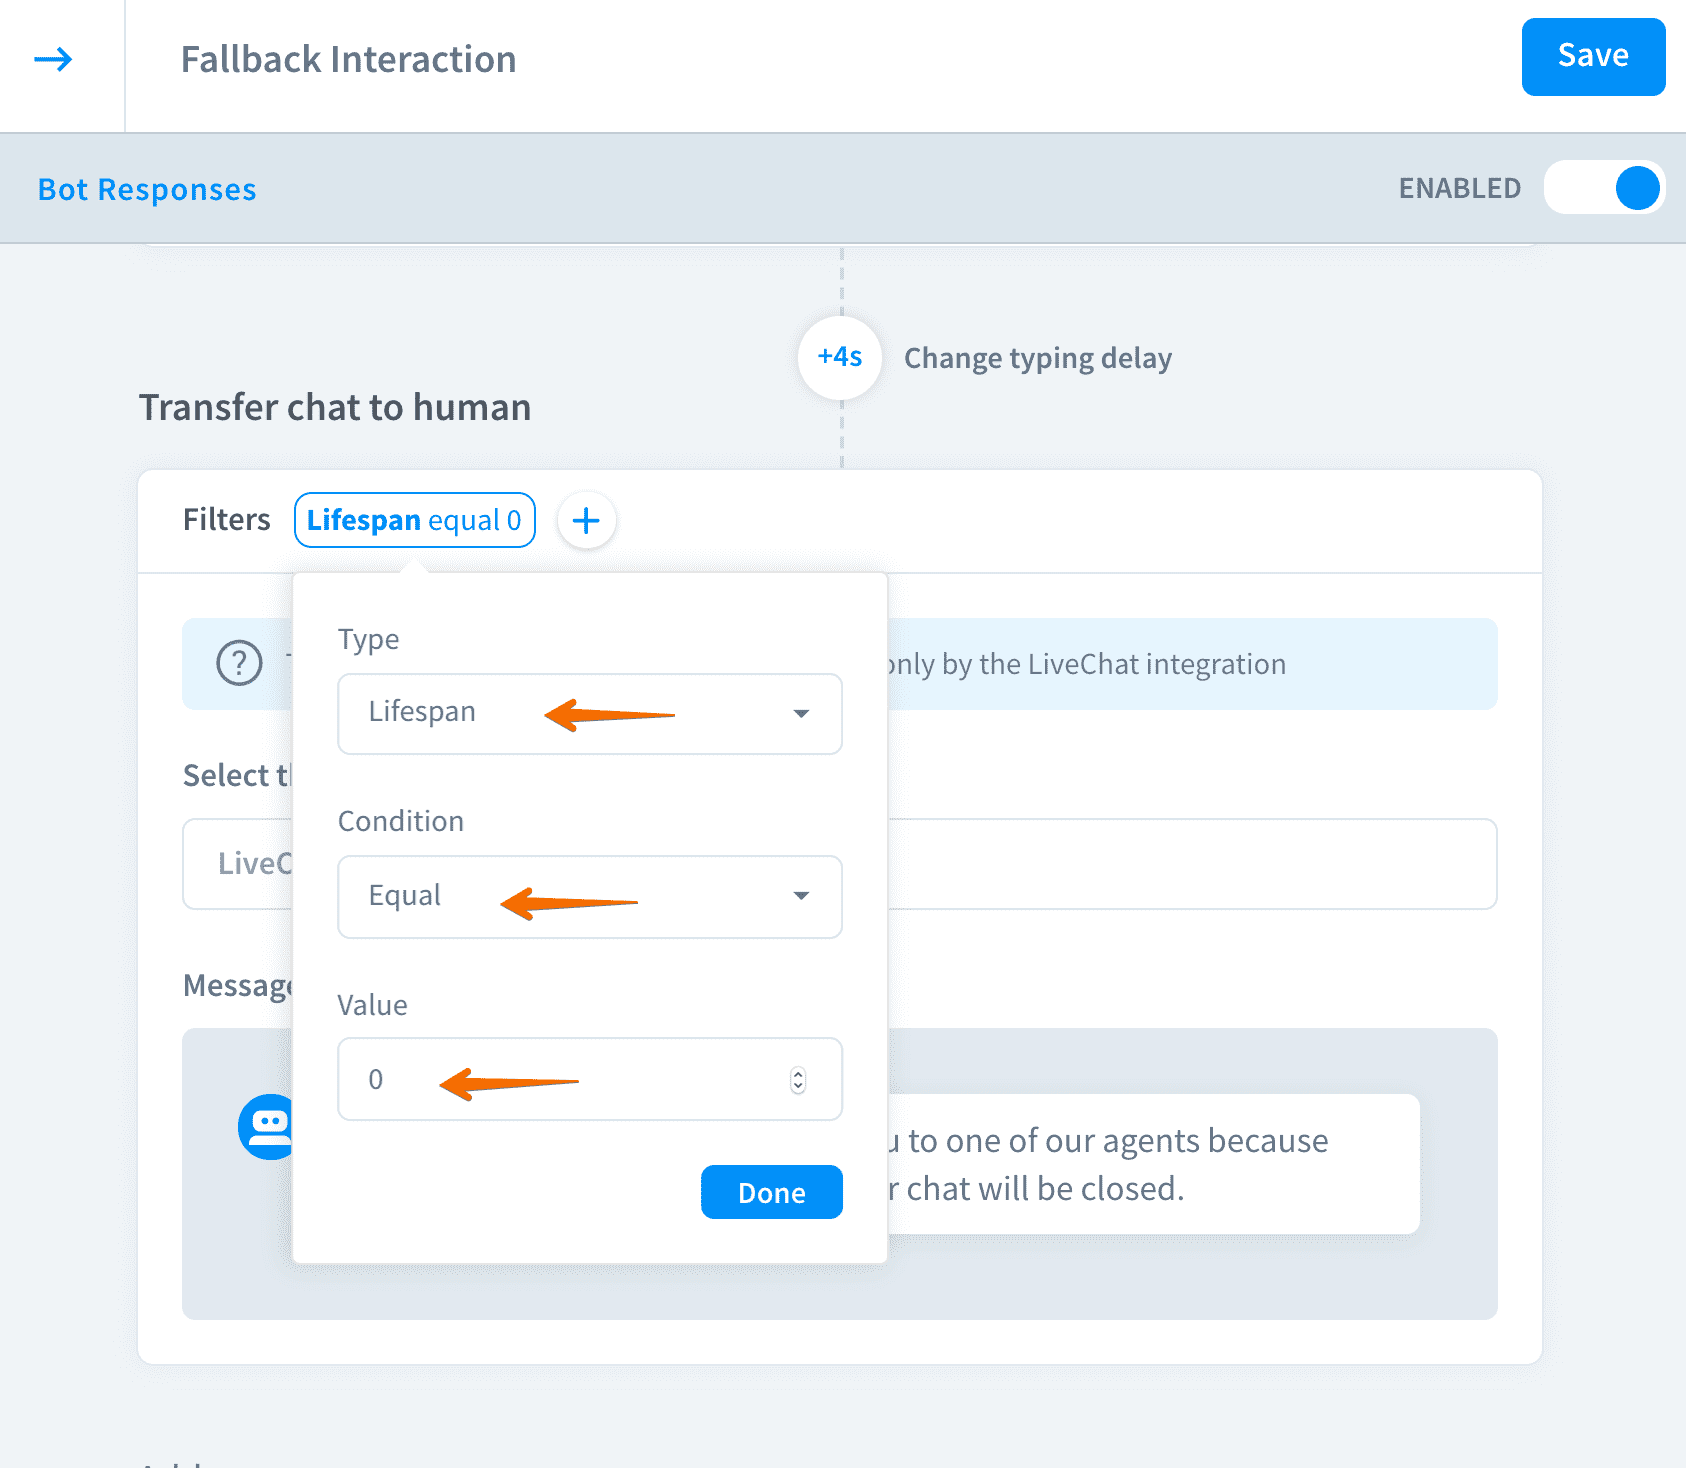Toggle the ENABLED switch off
Viewport: 1686px width, 1468px height.
coord(1603,188)
